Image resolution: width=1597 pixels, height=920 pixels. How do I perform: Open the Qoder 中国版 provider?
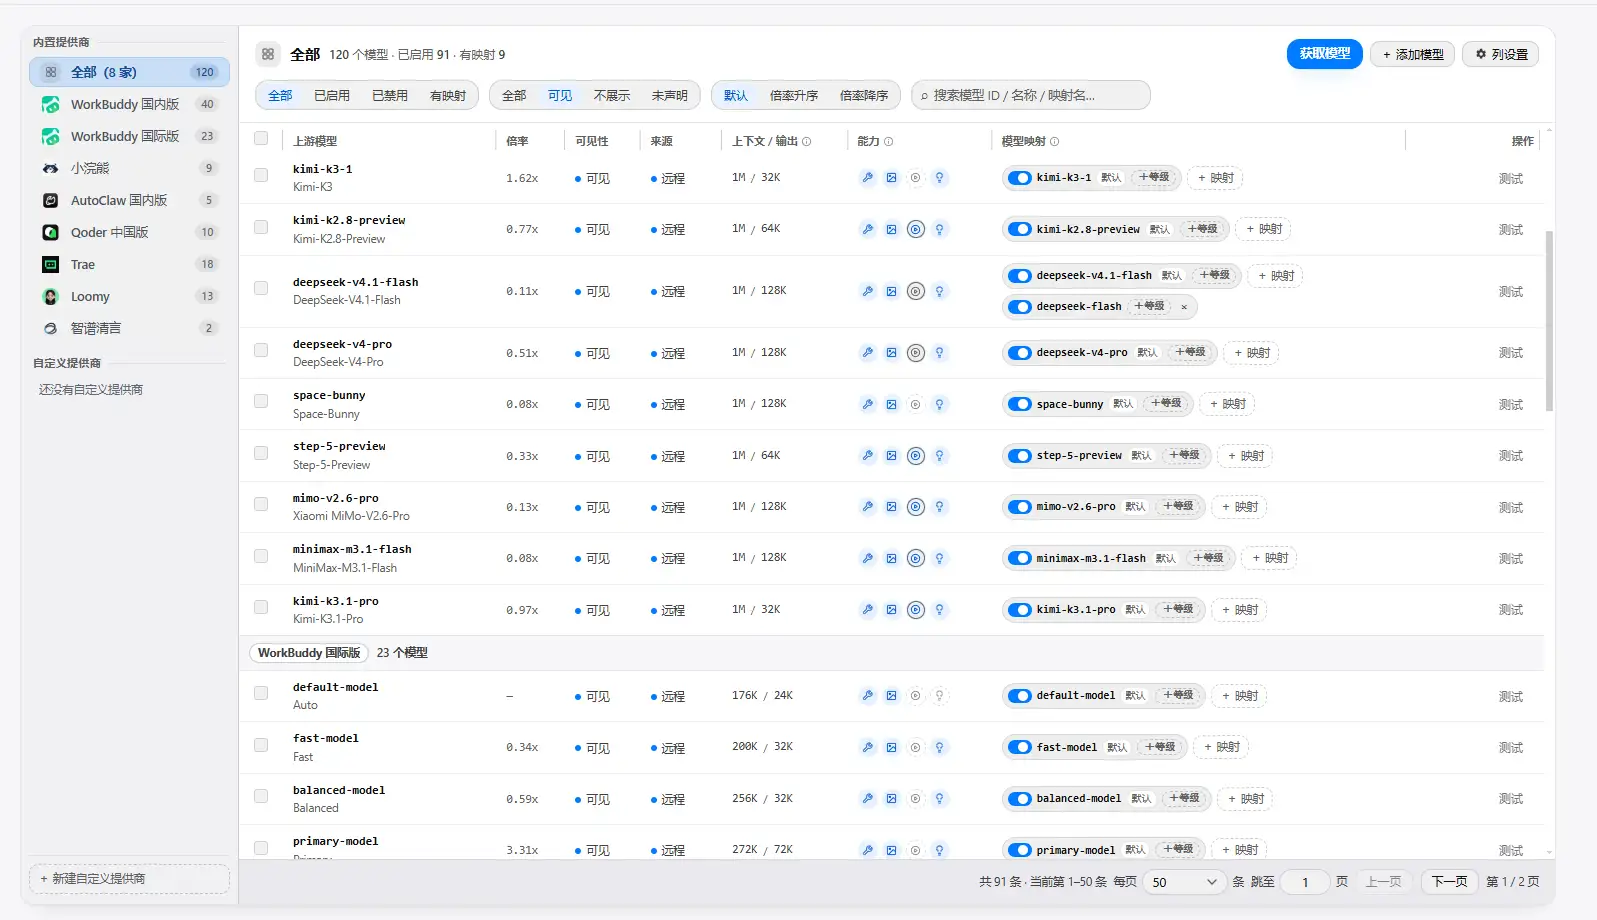[x=129, y=232]
